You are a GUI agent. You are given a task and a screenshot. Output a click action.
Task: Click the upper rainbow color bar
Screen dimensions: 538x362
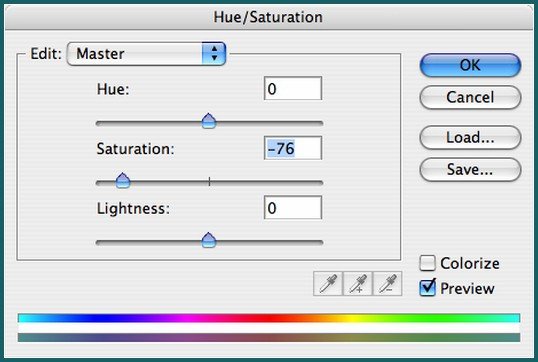point(269,318)
